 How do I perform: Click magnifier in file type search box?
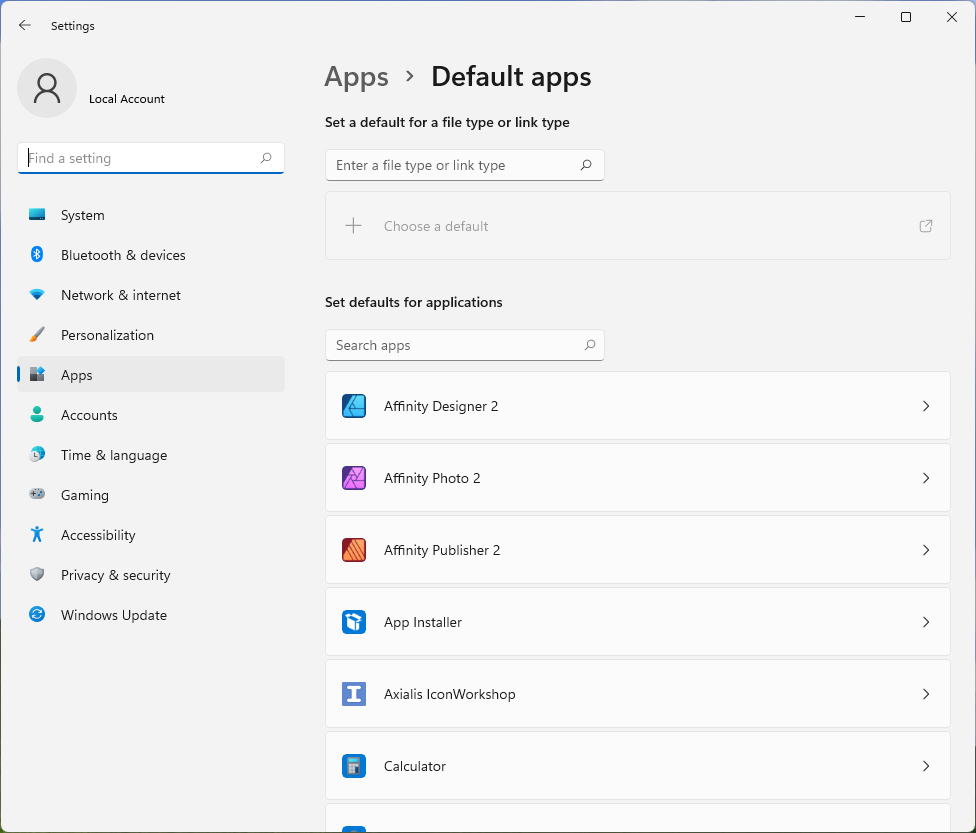pos(586,165)
